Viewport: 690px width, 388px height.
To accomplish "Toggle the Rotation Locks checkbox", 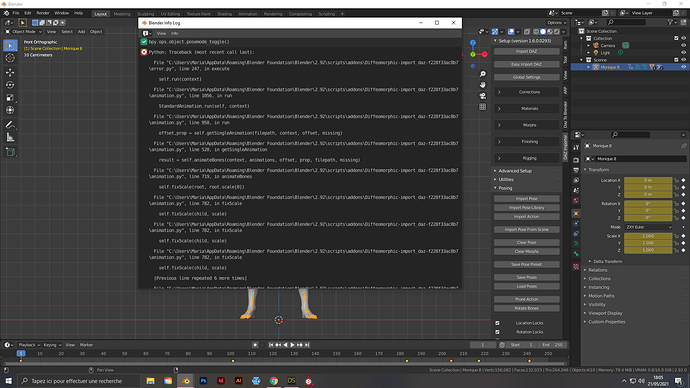I will pyautogui.click(x=497, y=332).
